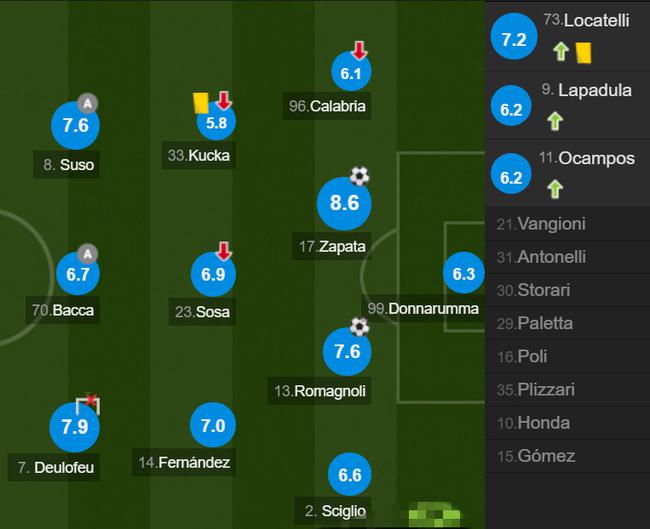
Task: Click Romagnoli's goal soccer ball icon
Action: point(359,327)
